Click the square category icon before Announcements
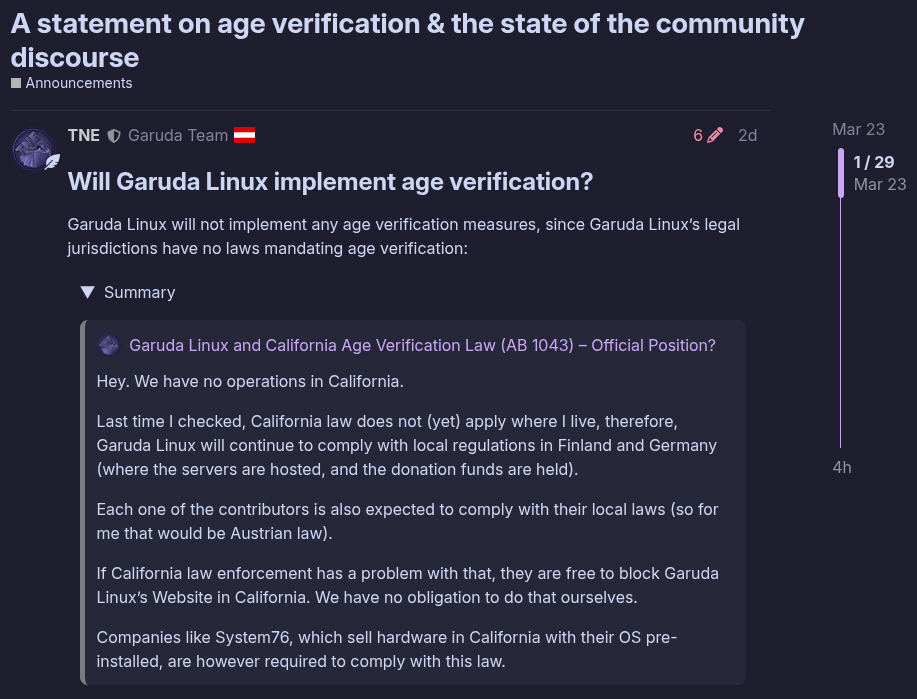Viewport: 917px width, 699px height. [14, 83]
